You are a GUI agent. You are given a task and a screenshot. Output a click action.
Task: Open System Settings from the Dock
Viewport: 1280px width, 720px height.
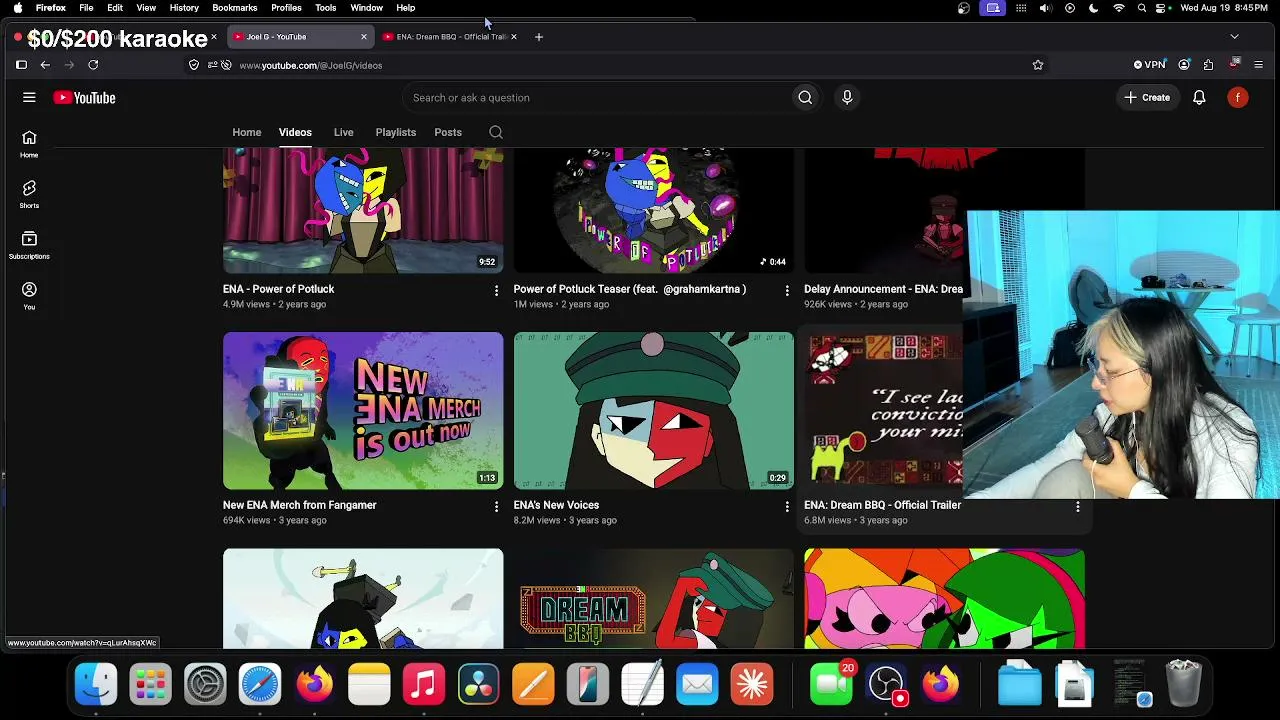205,684
